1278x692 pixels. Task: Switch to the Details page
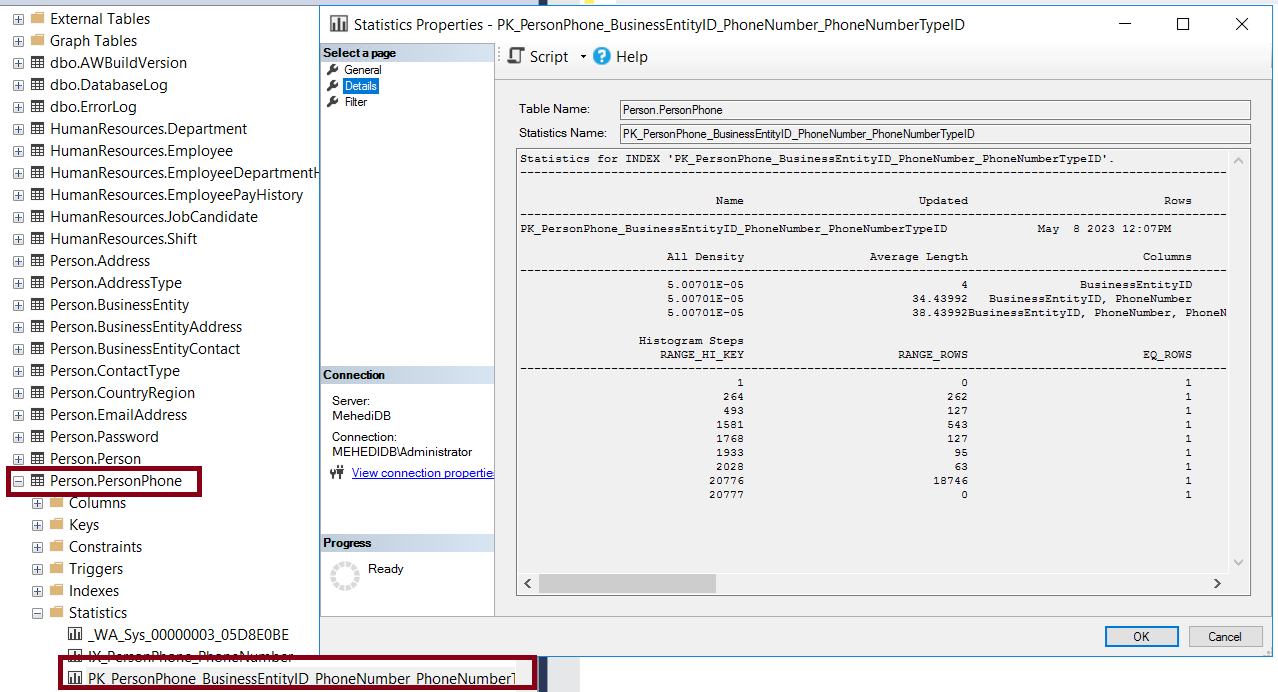(x=360, y=86)
